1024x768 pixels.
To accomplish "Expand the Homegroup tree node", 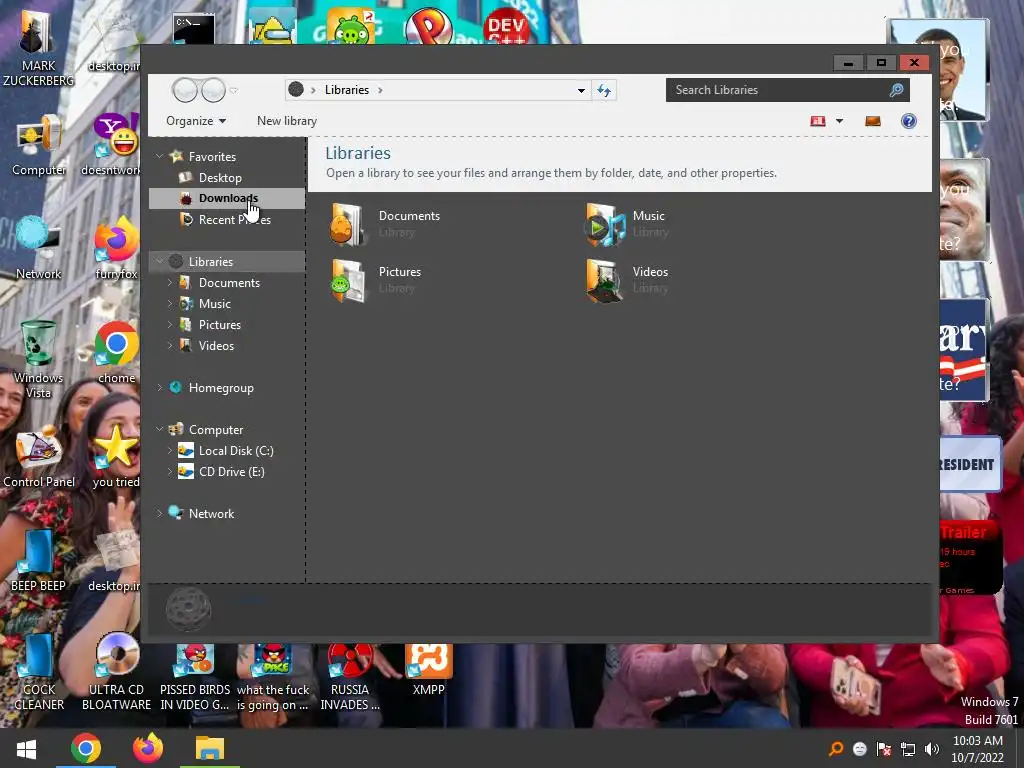I will (159, 387).
